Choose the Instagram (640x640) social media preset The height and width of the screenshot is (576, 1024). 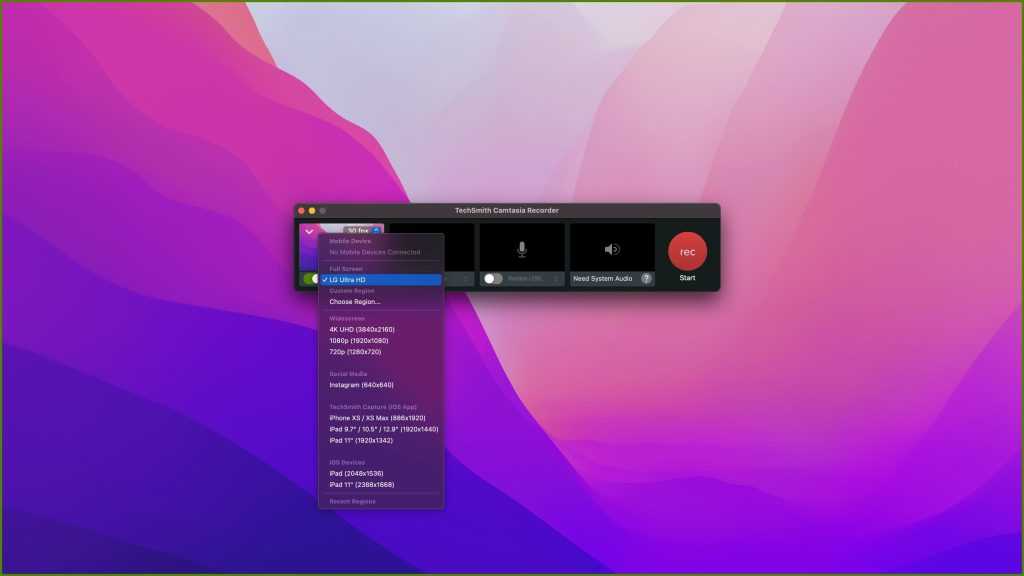360,384
